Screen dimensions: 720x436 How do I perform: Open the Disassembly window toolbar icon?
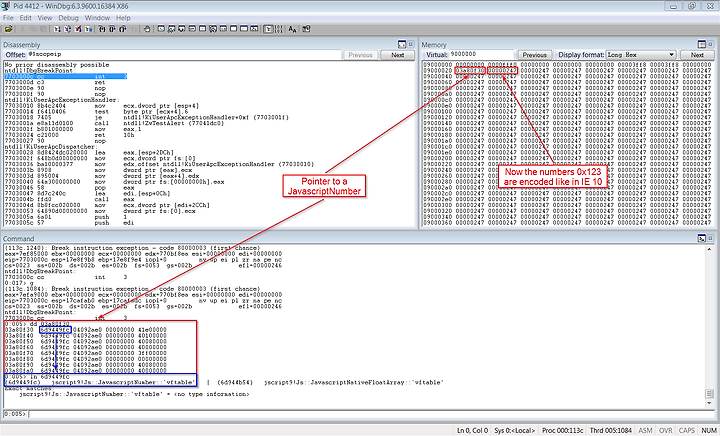pos(223,29)
